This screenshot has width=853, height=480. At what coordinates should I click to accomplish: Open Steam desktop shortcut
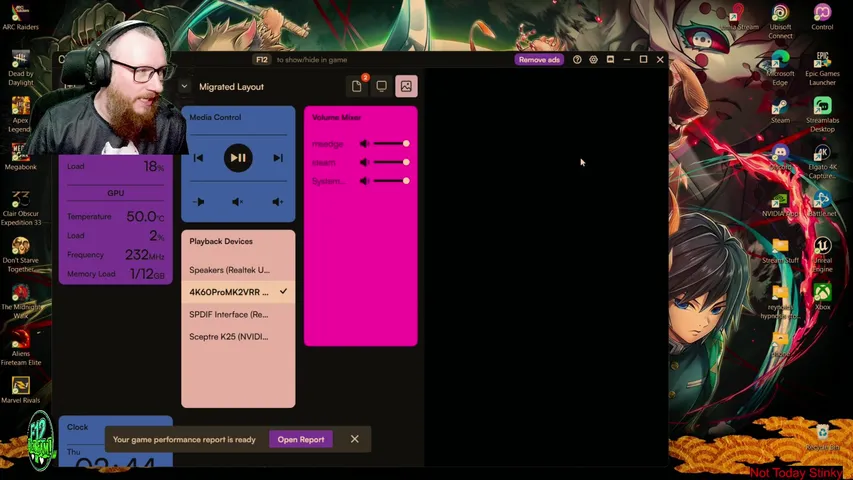(780, 111)
